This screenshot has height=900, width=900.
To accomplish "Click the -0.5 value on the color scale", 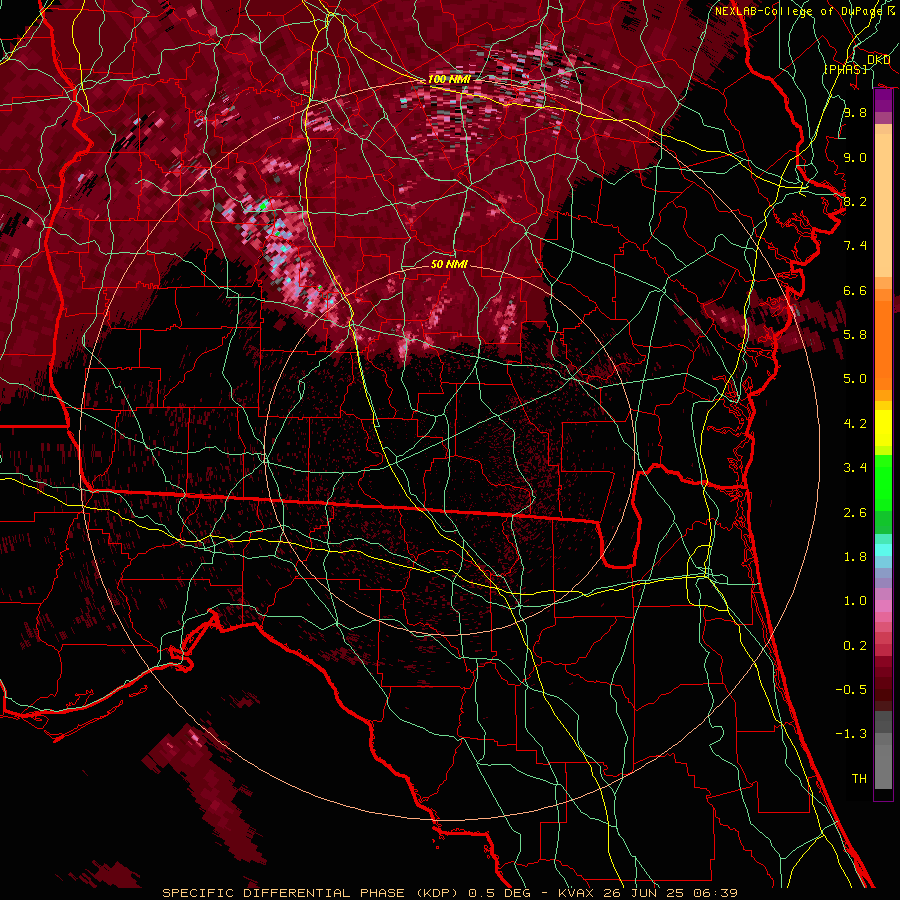I will [851, 689].
